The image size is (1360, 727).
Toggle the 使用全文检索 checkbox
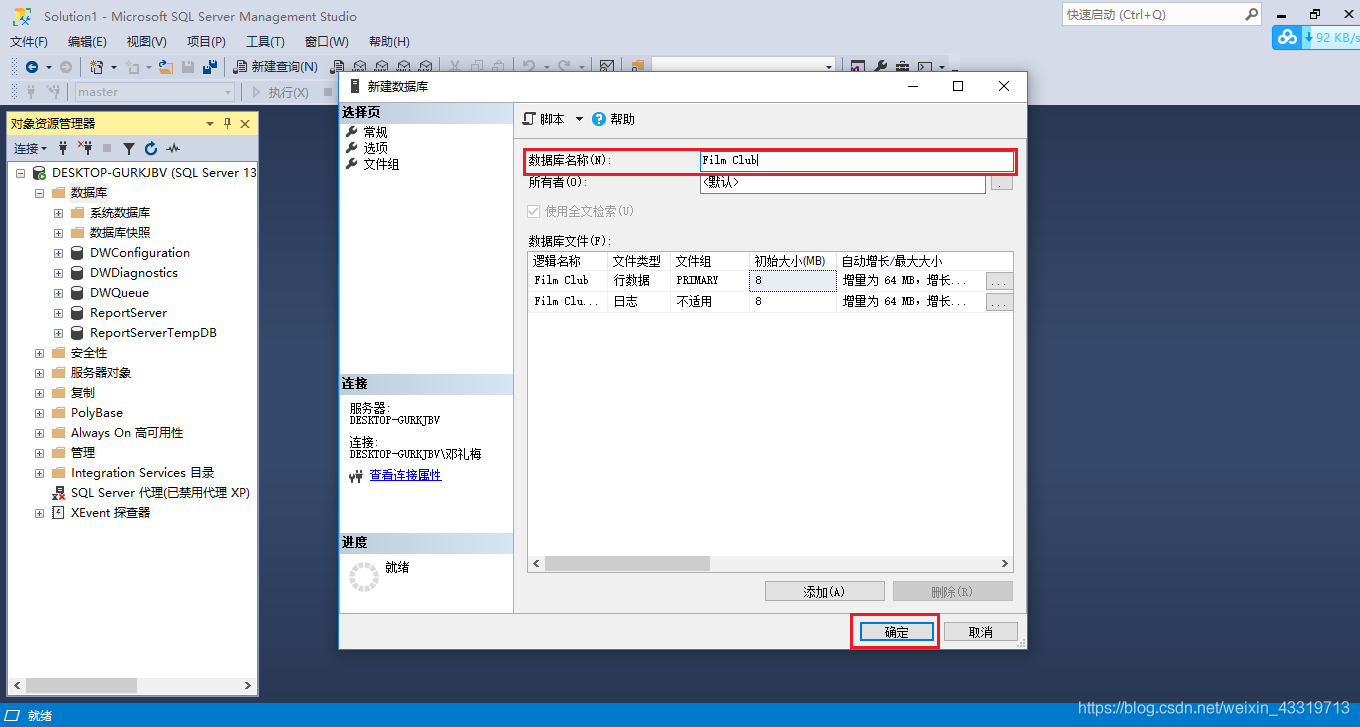pos(534,211)
